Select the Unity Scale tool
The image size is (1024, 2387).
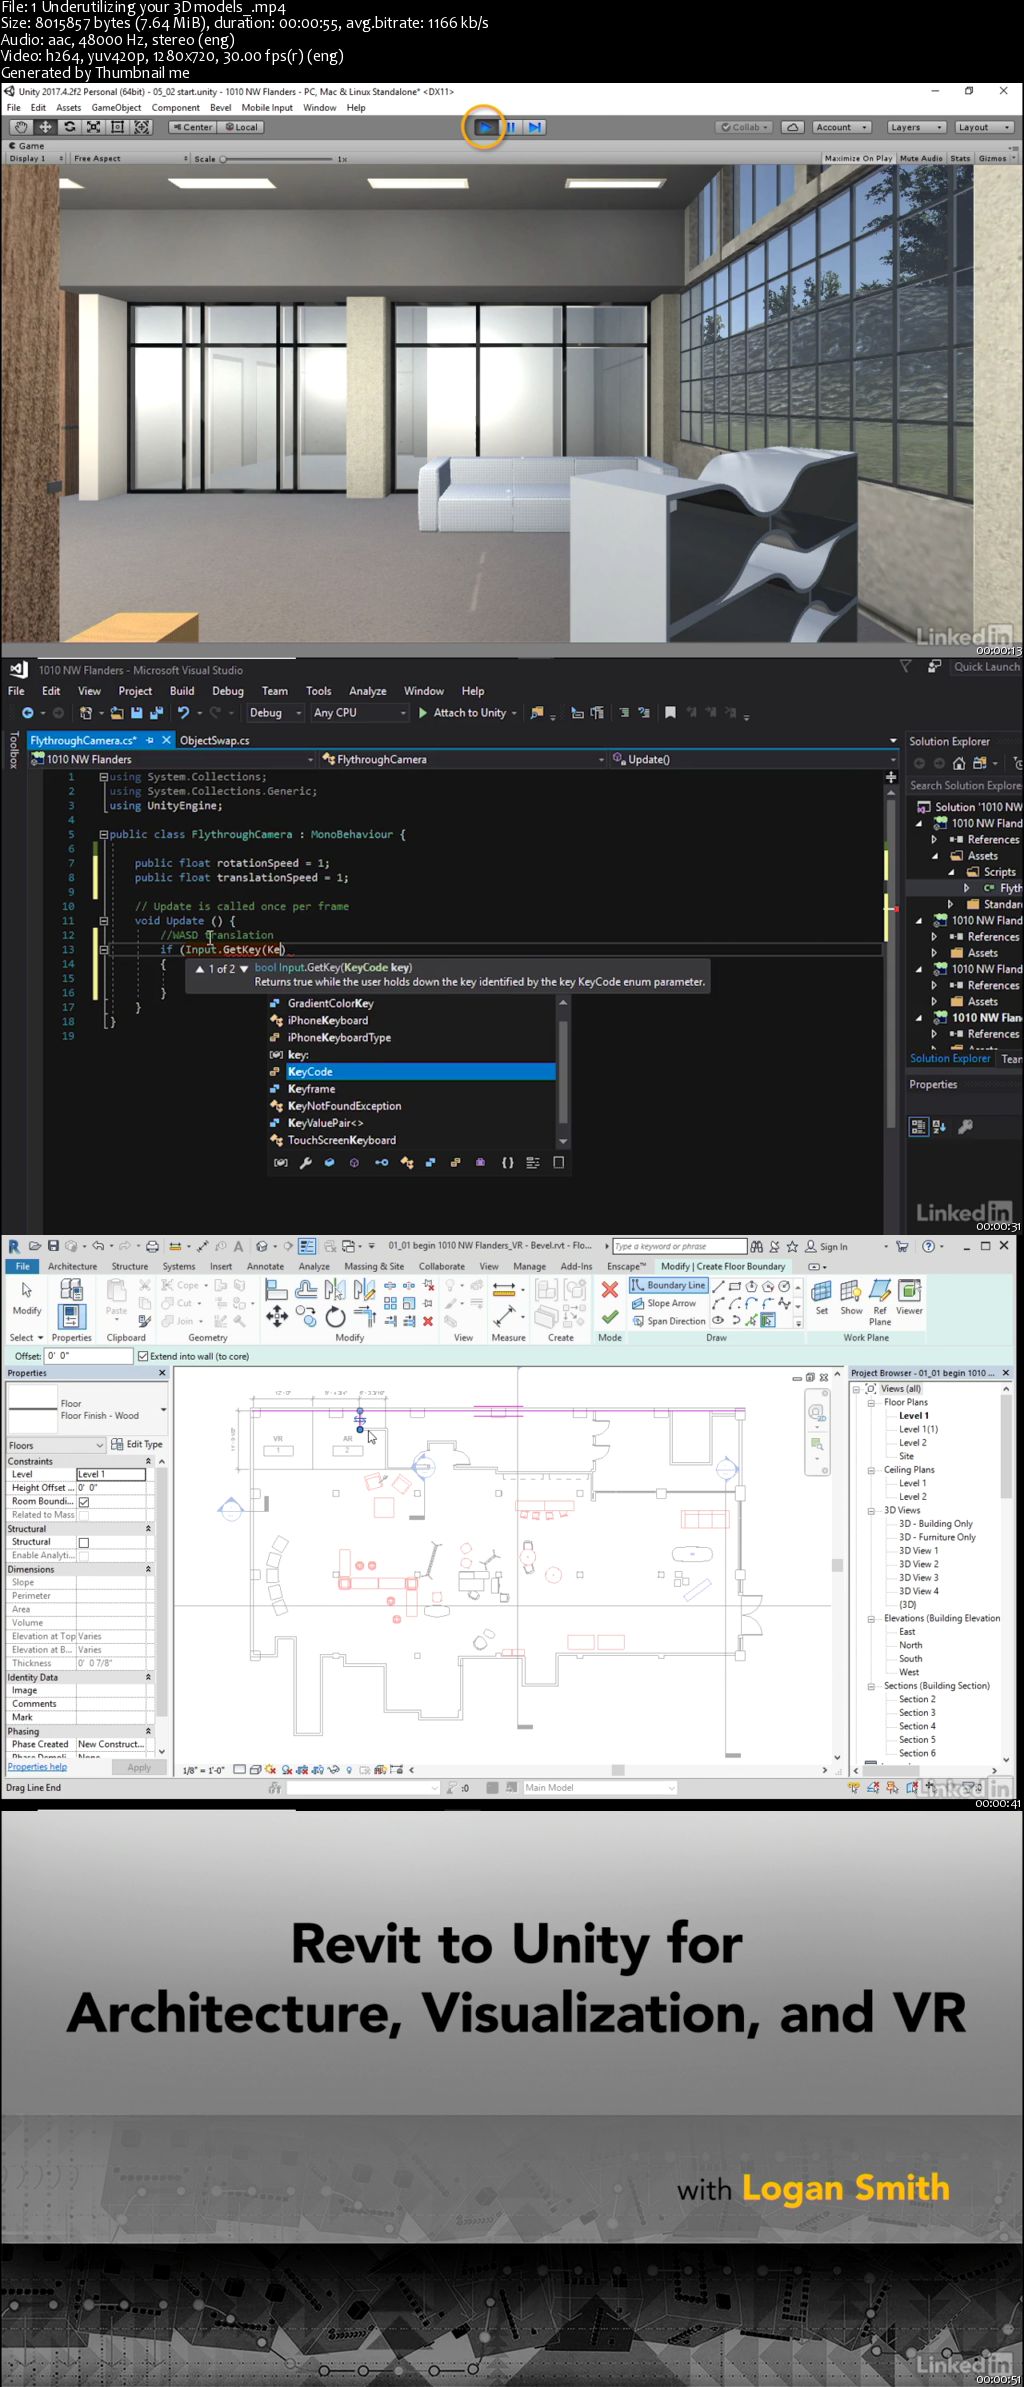pos(93,127)
